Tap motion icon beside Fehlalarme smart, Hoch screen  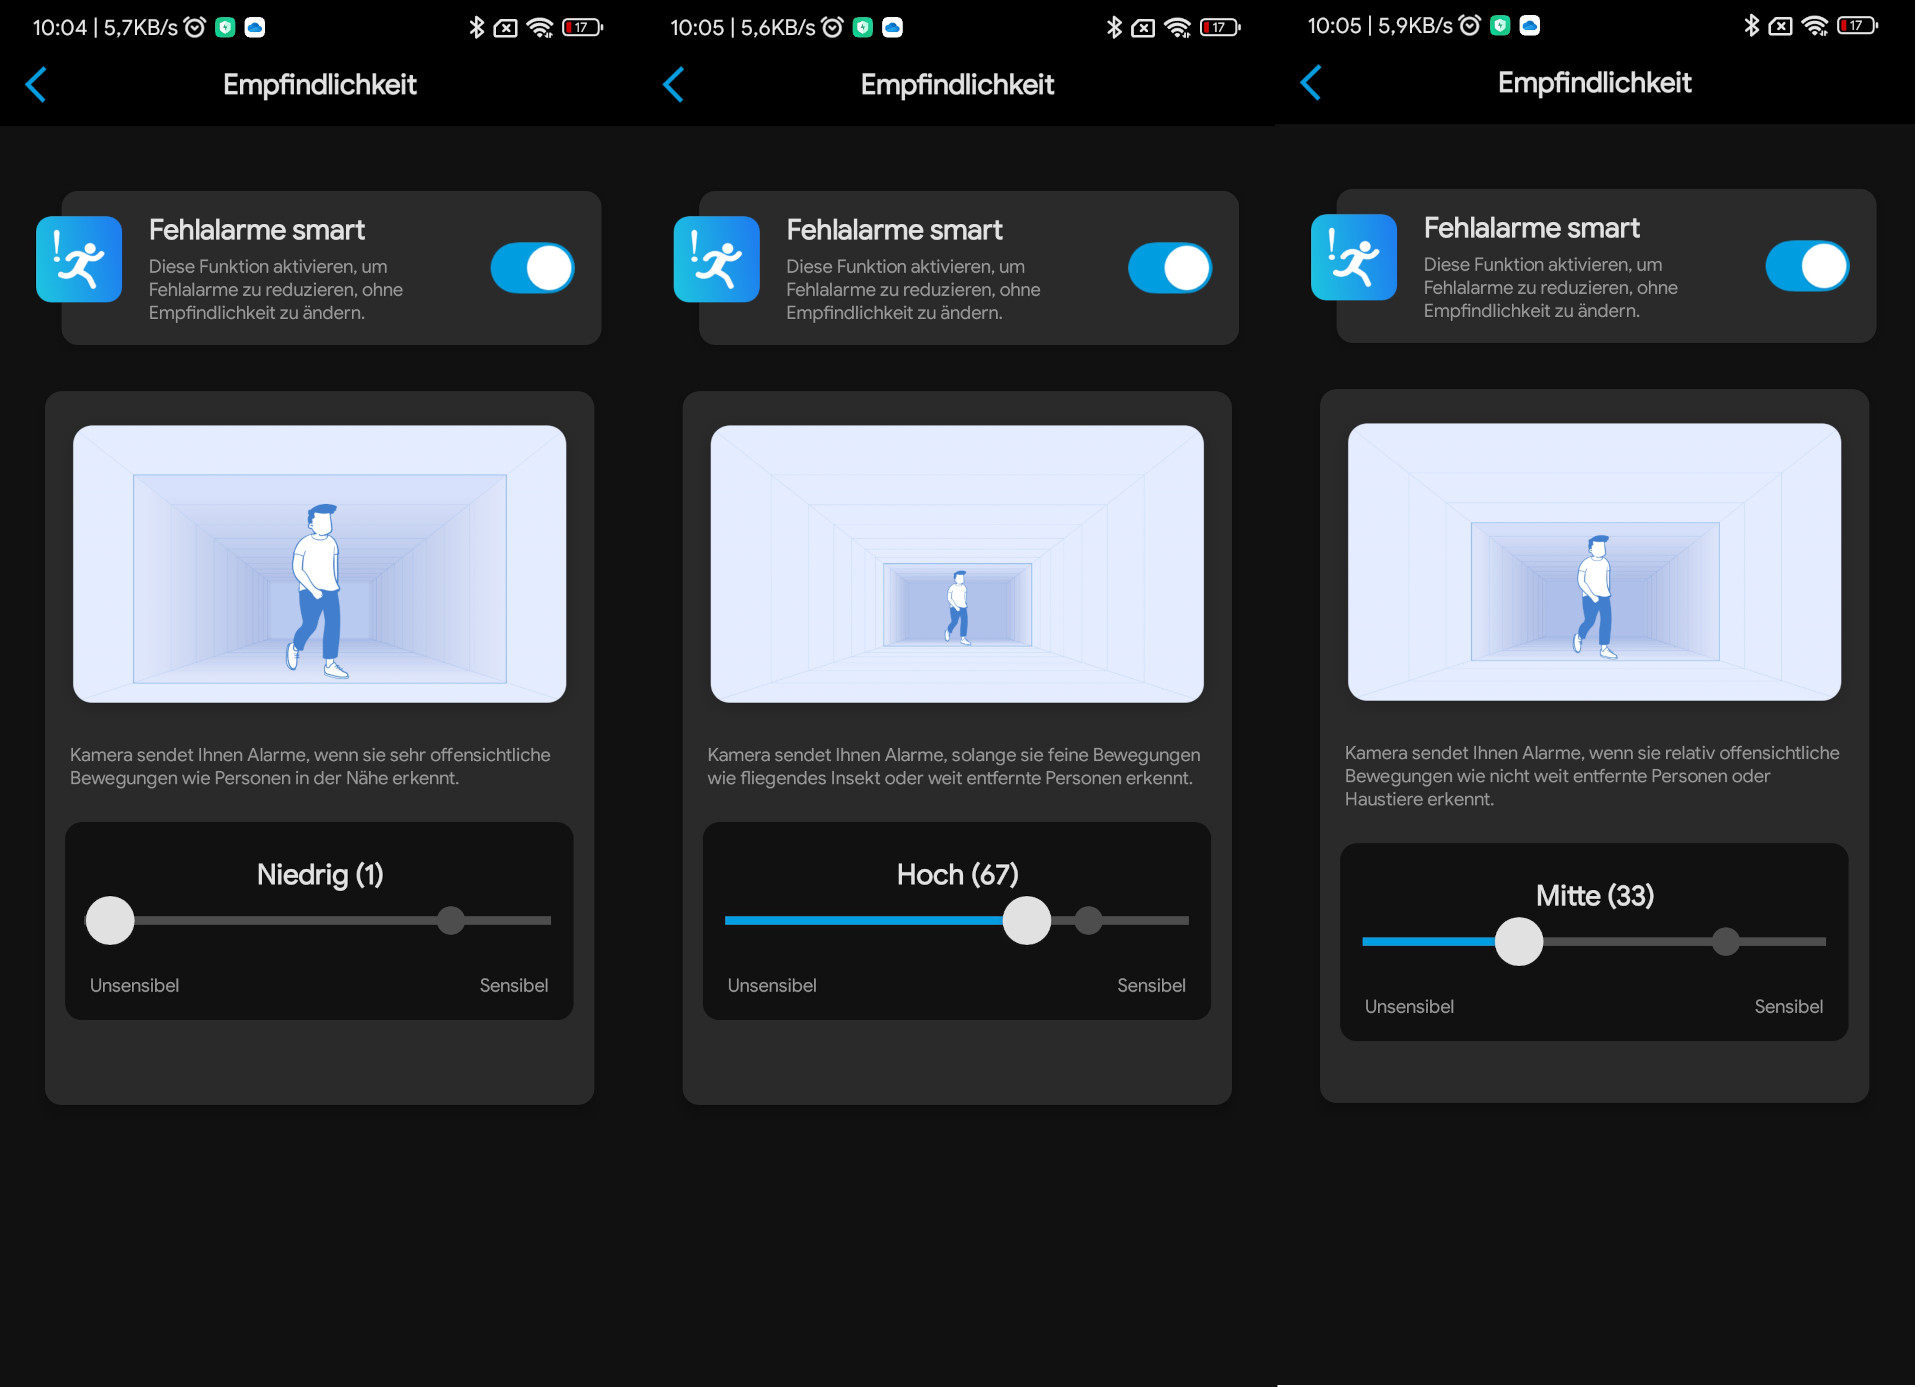coord(716,260)
